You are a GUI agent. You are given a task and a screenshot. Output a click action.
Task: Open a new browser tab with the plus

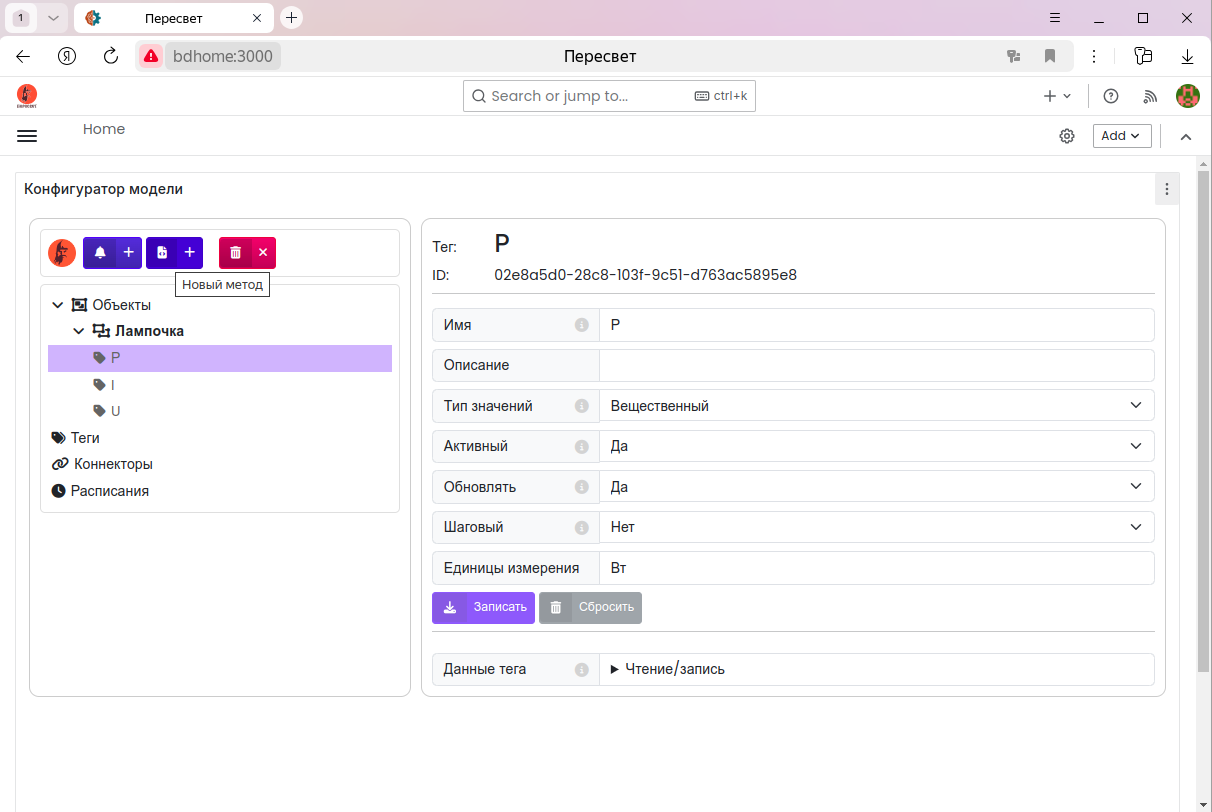[291, 18]
